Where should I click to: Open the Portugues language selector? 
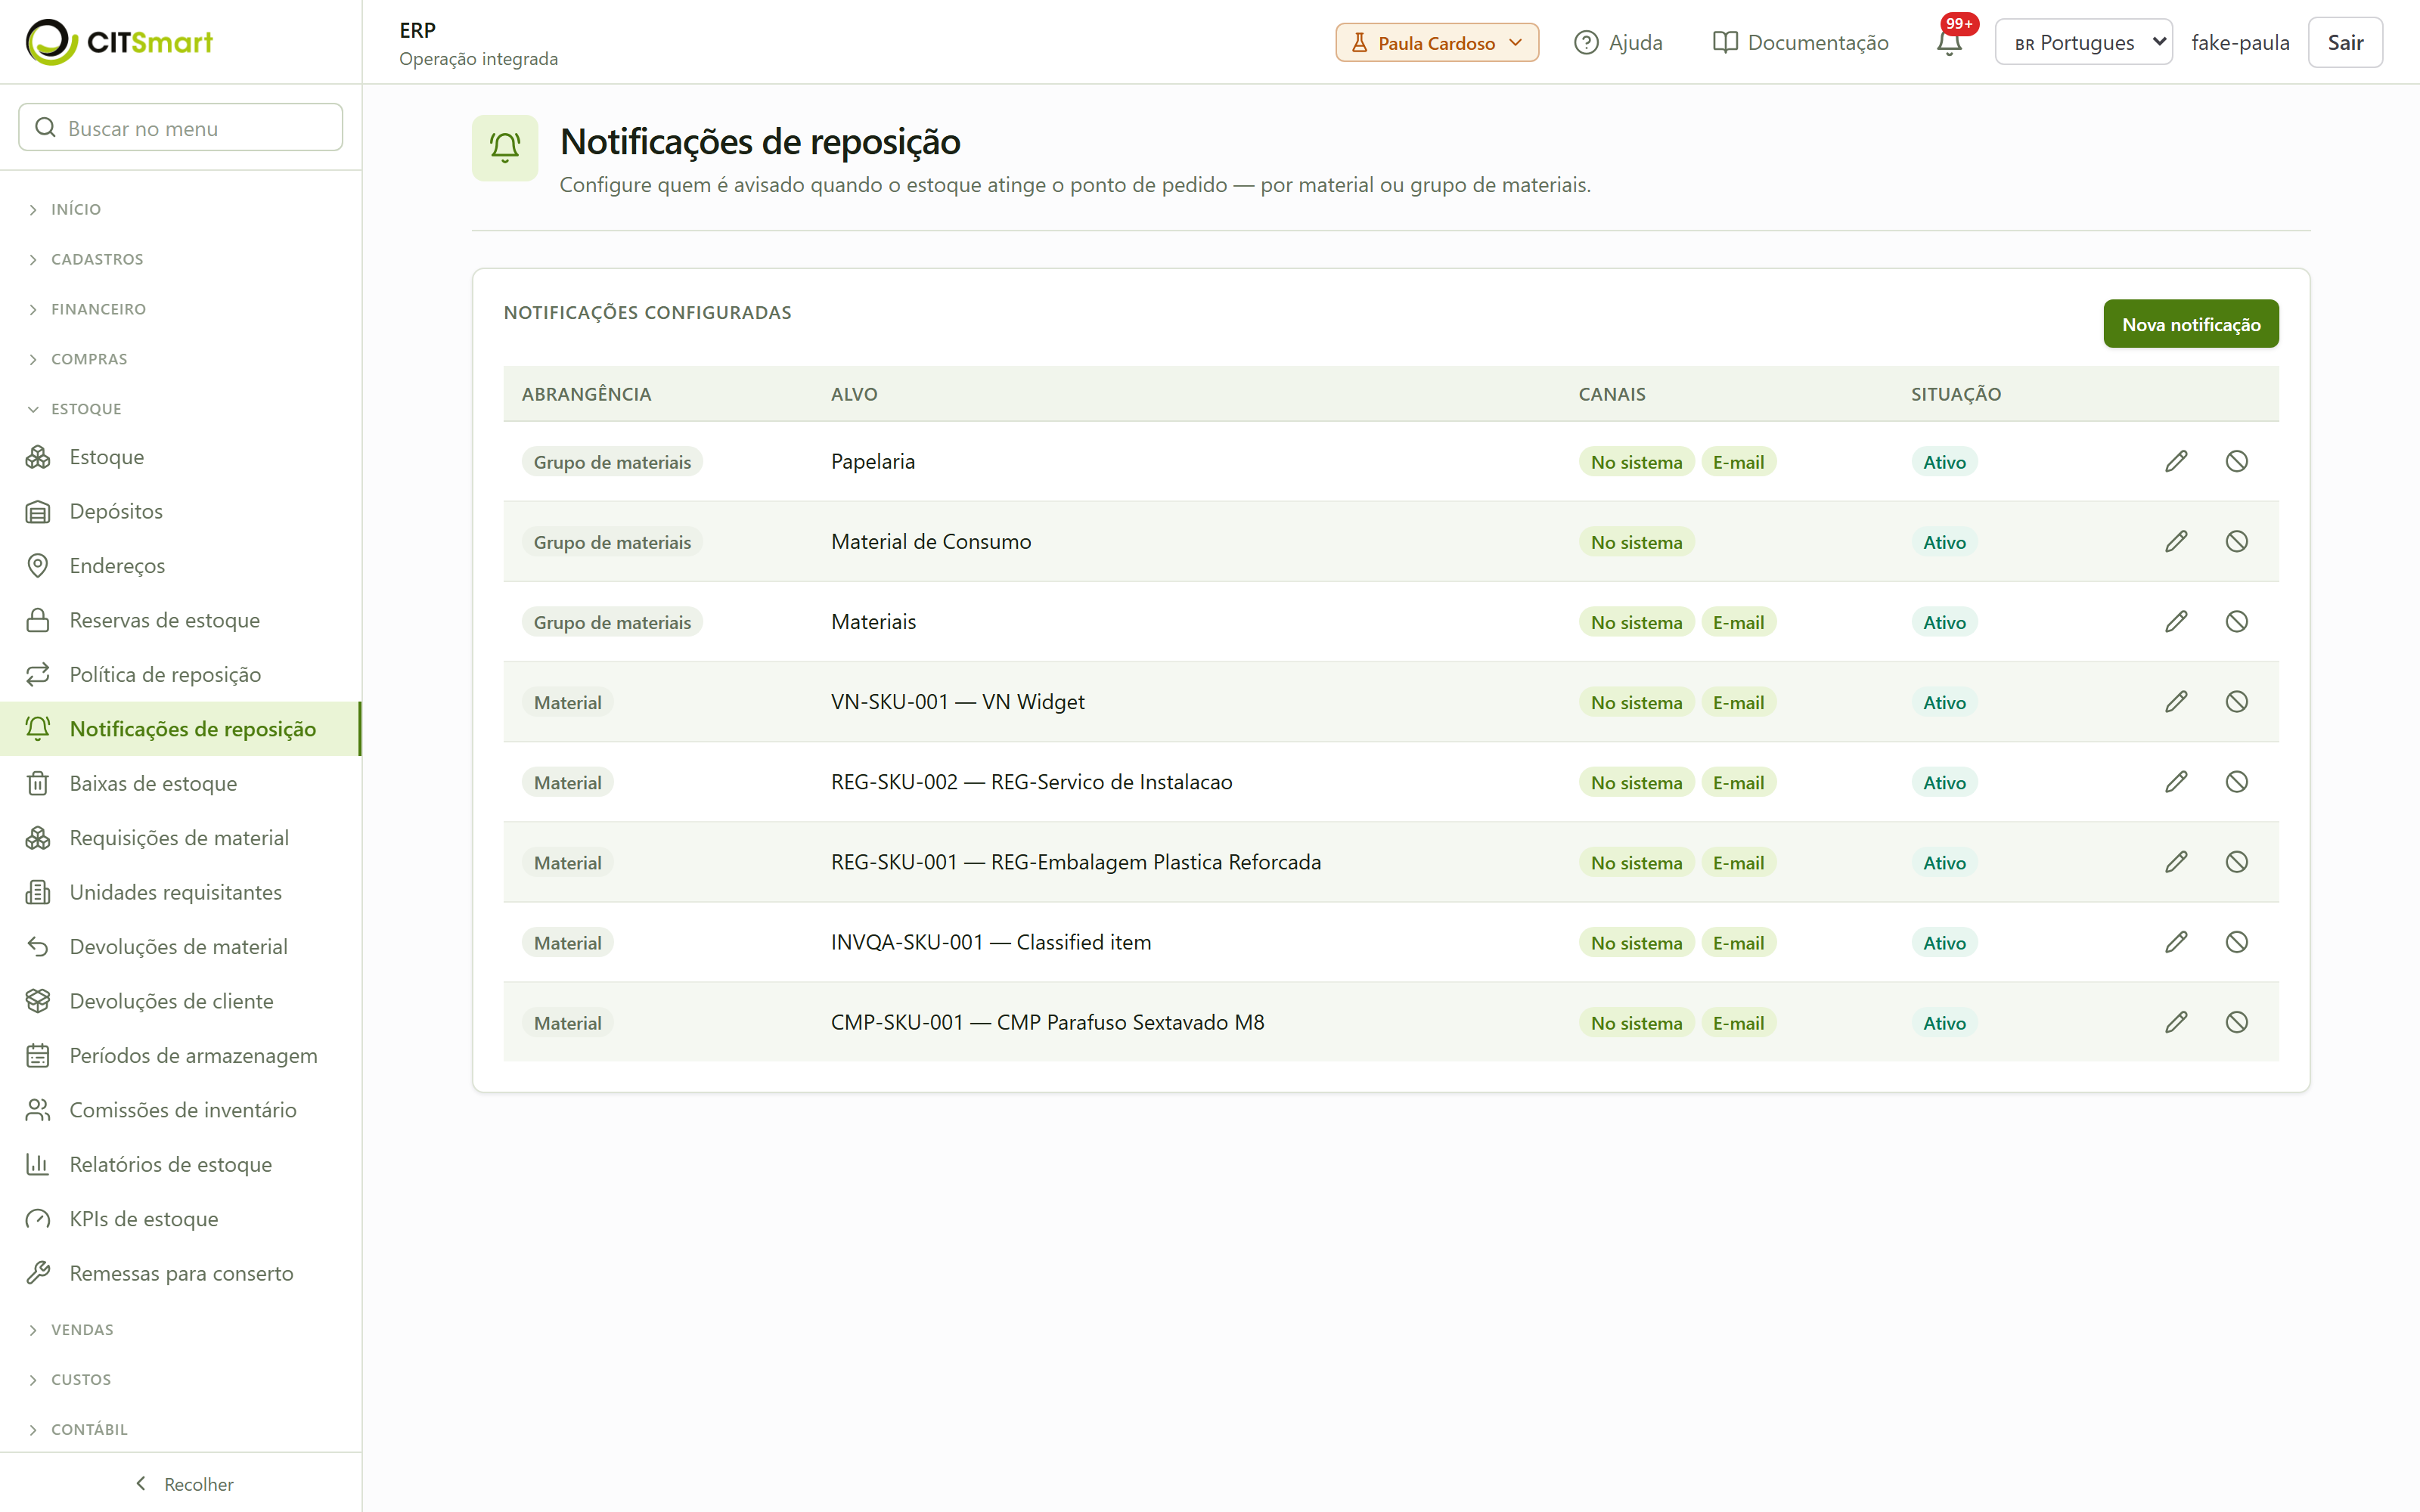(2083, 42)
